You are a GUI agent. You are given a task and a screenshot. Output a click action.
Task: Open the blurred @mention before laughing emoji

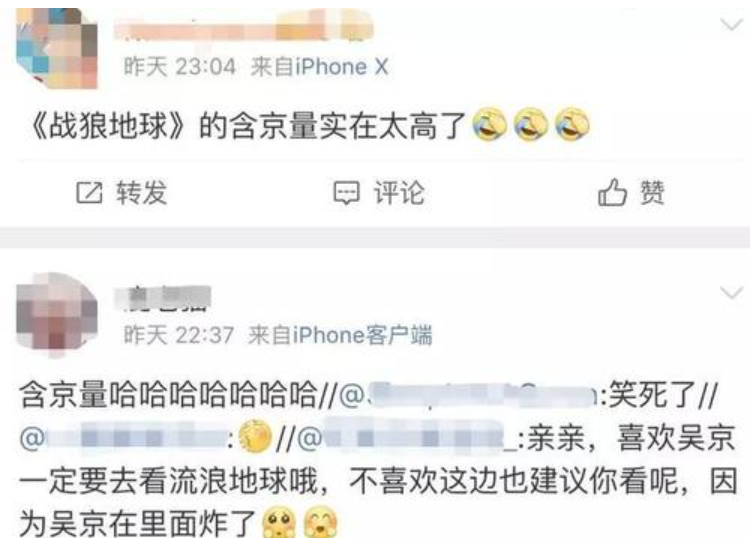pos(123,438)
